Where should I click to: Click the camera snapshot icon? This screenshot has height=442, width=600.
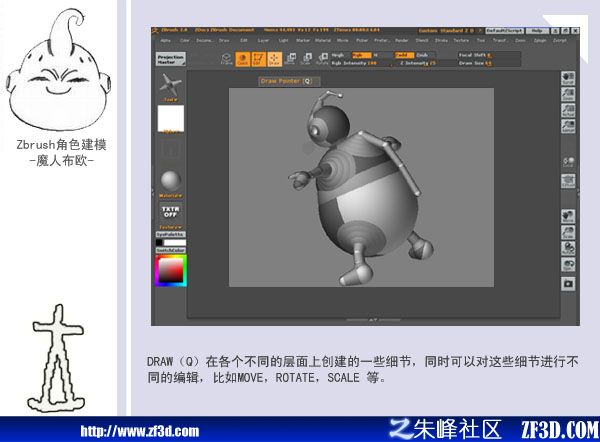point(568,284)
